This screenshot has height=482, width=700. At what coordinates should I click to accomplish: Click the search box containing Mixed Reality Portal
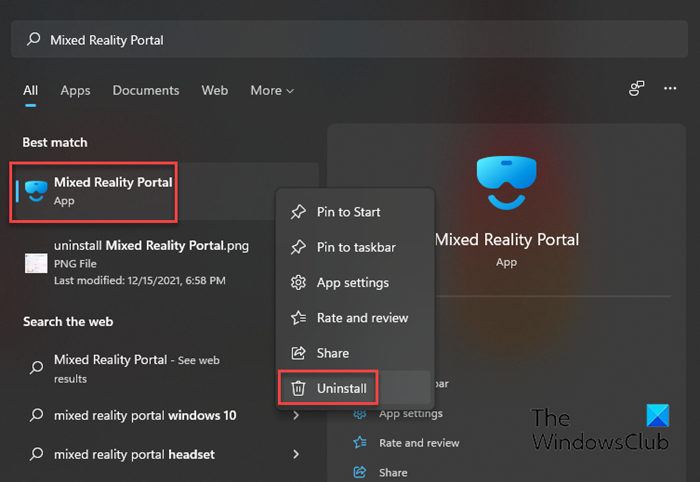pos(350,40)
